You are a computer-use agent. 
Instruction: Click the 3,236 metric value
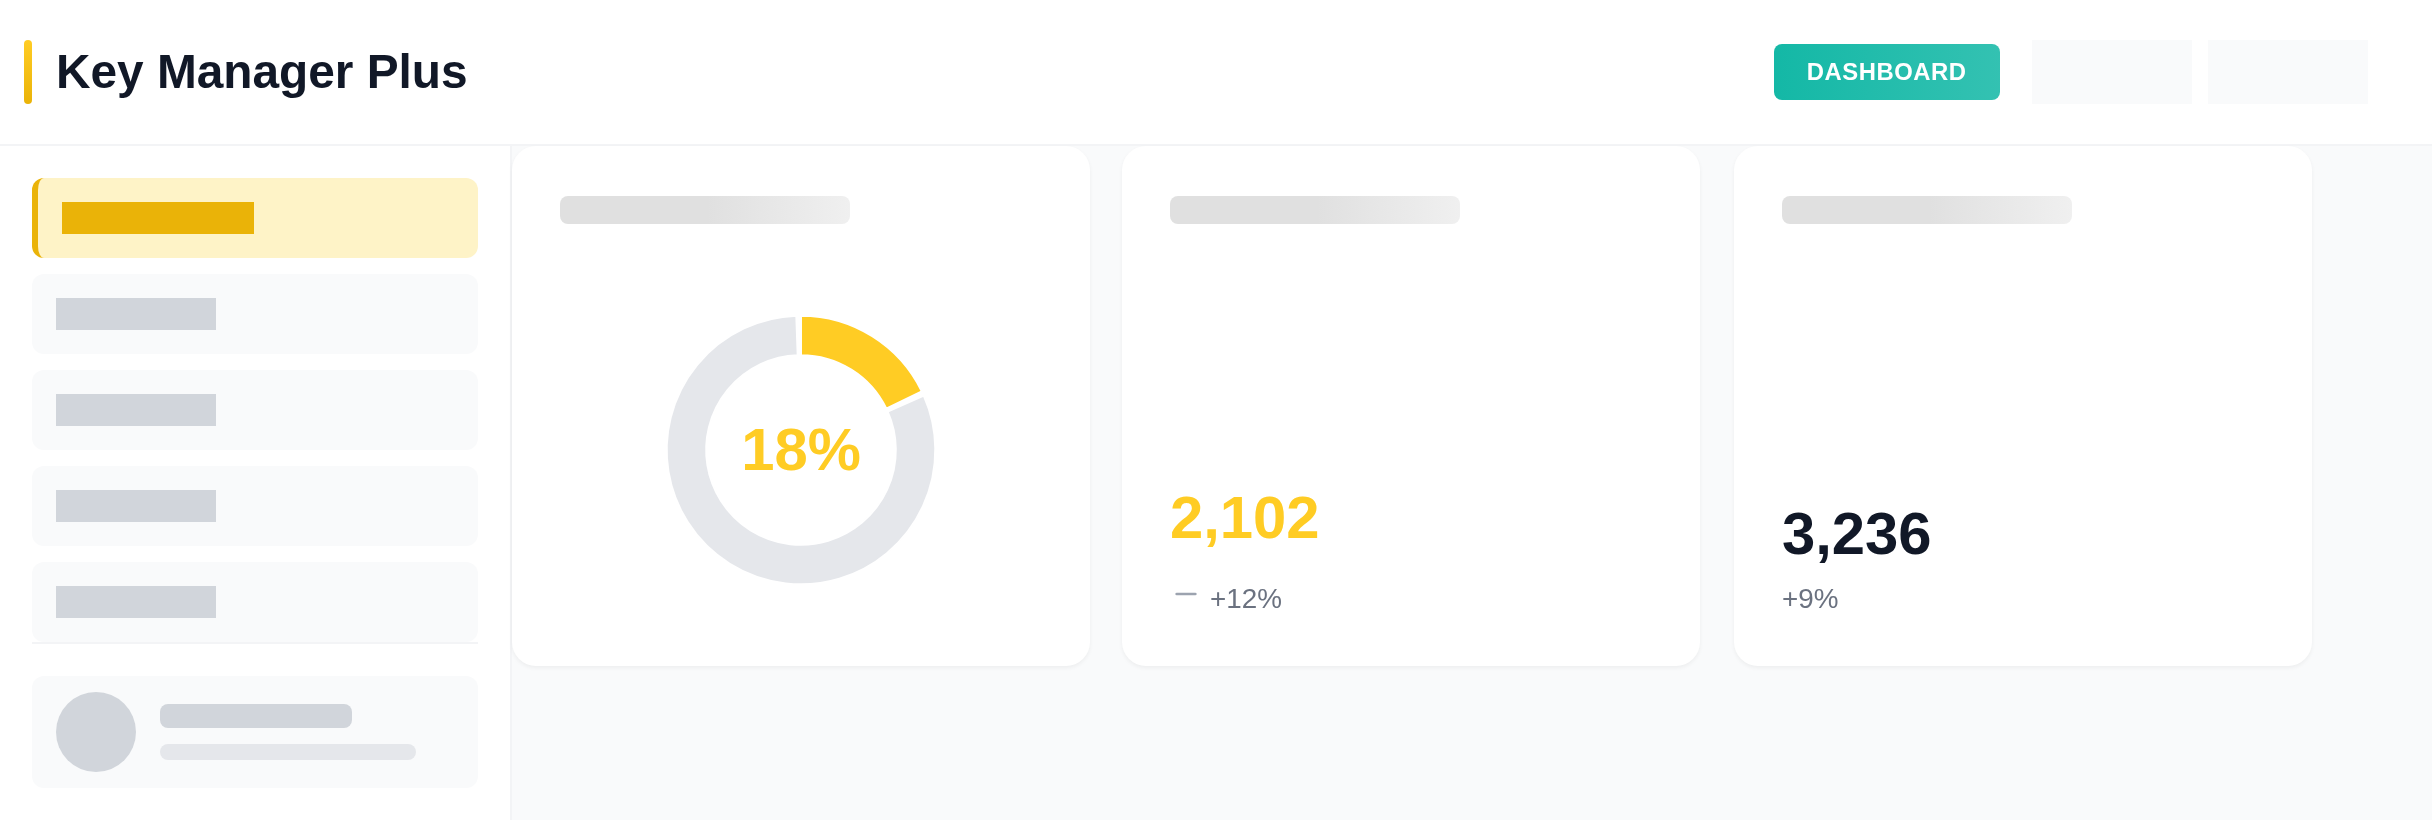[x=1856, y=534]
